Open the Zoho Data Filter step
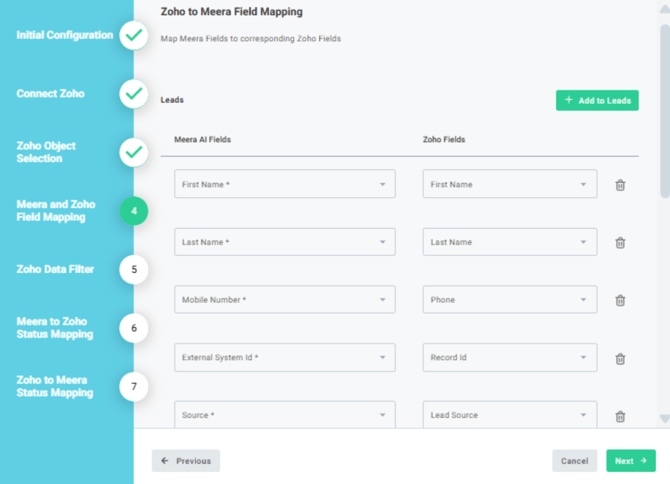Image resolution: width=670 pixels, height=484 pixels. pos(55,269)
